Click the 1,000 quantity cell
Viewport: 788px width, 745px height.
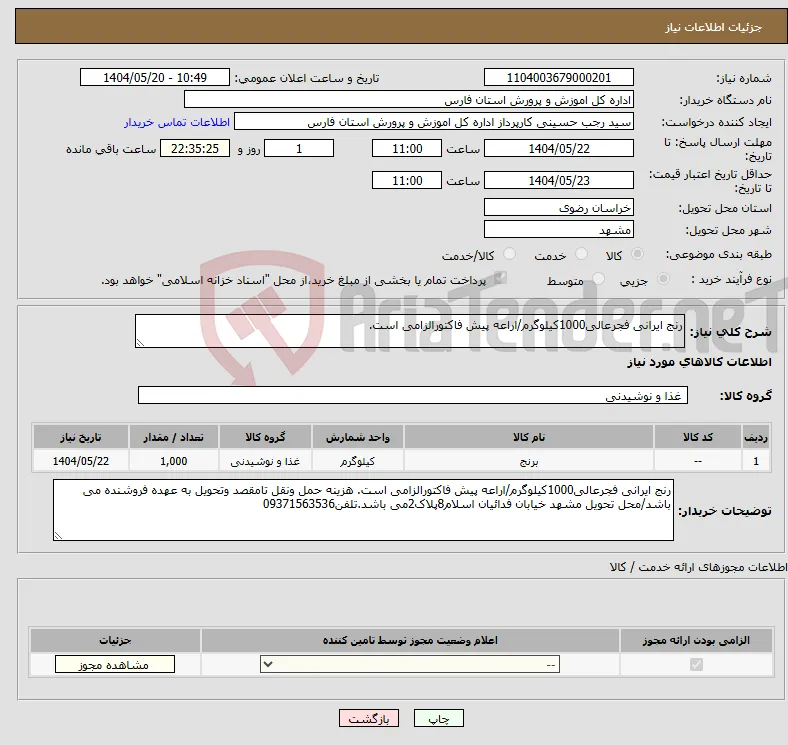click(x=173, y=461)
